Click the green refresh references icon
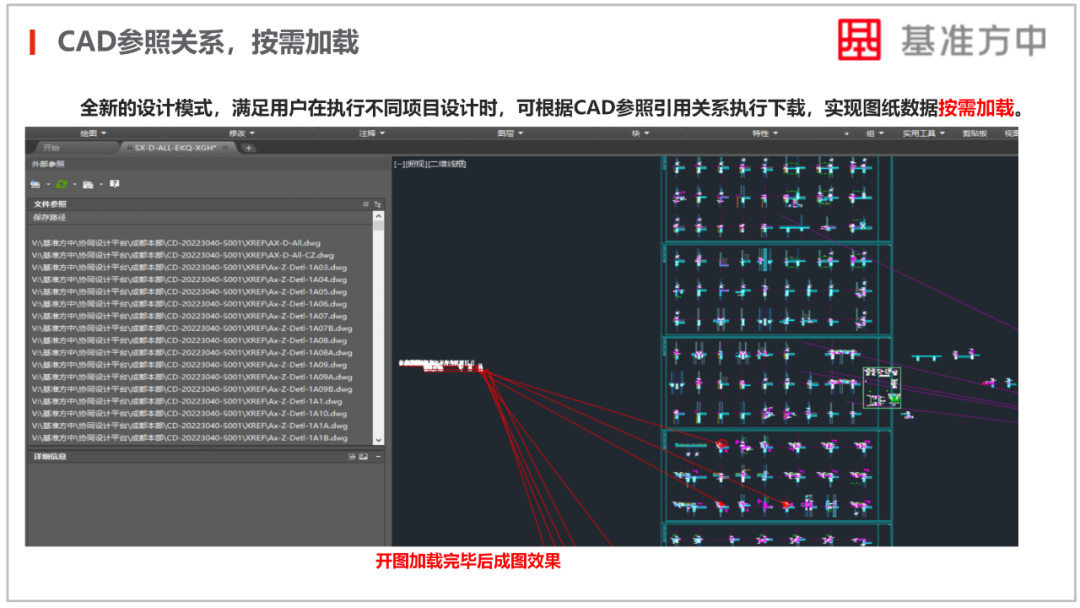This screenshot has height=608, width=1080. [62, 184]
